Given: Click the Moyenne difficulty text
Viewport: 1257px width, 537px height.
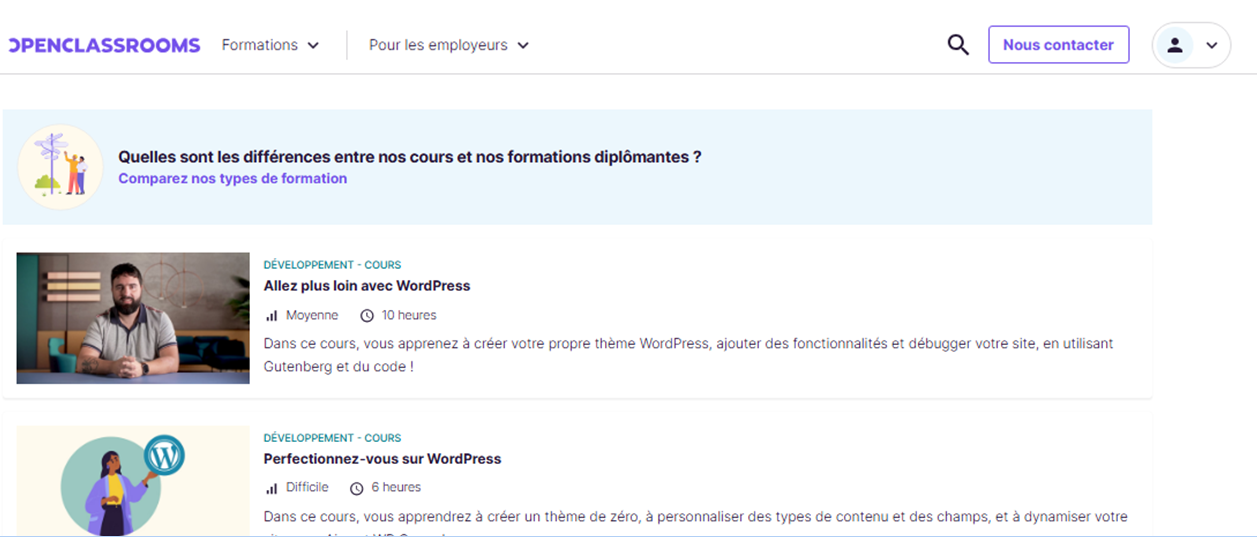Looking at the screenshot, I should (312, 316).
